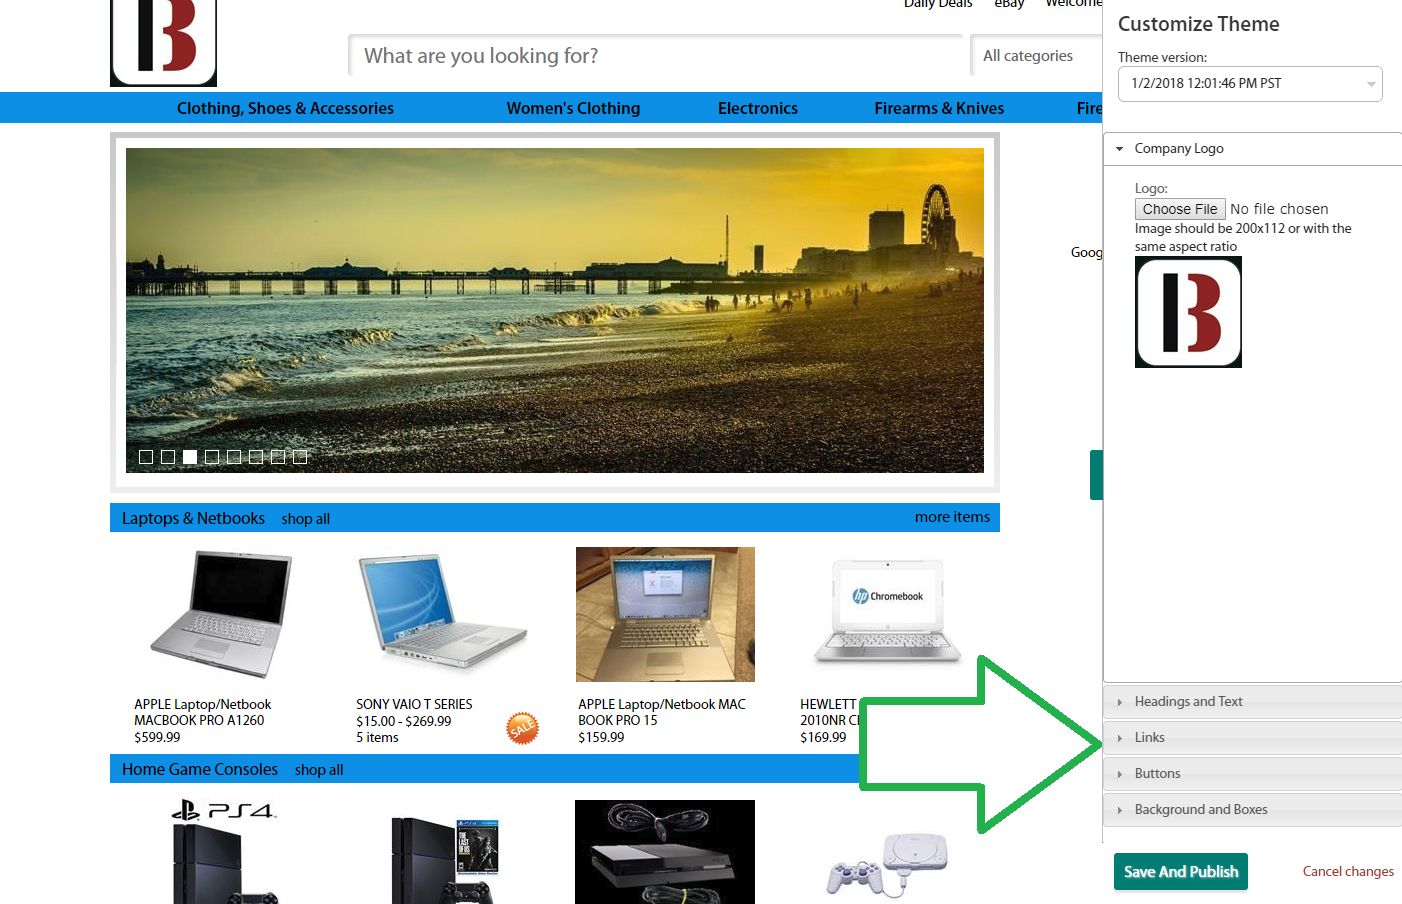Click the Choose File button for logo

[x=1179, y=209]
